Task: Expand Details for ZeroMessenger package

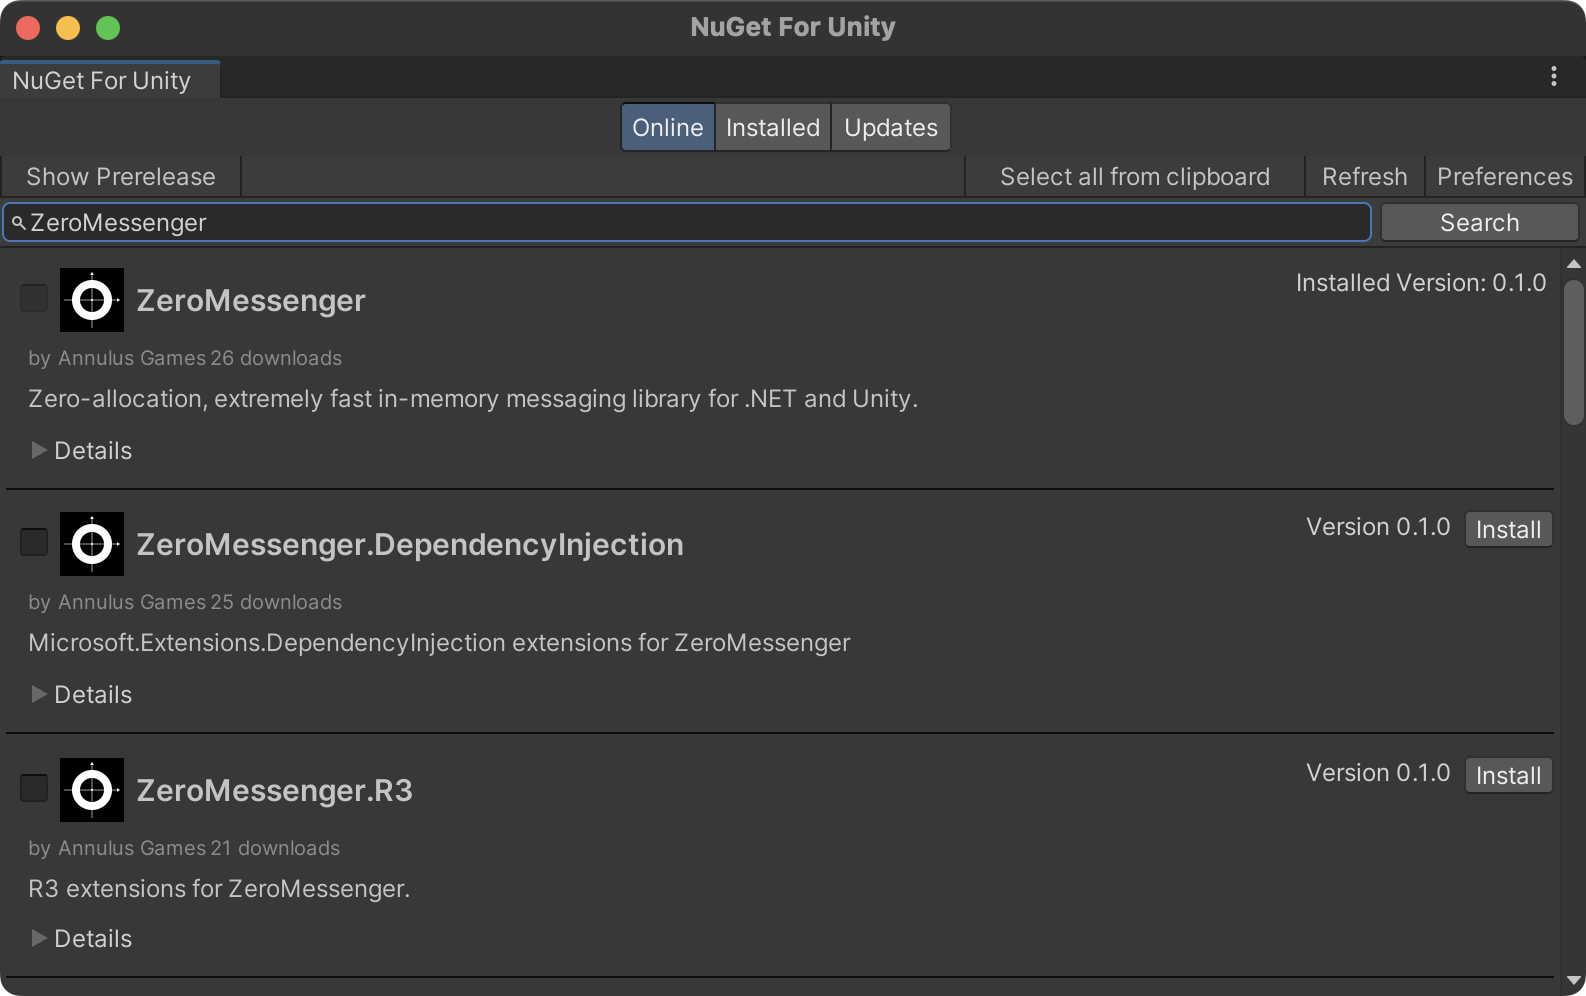Action: [81, 451]
